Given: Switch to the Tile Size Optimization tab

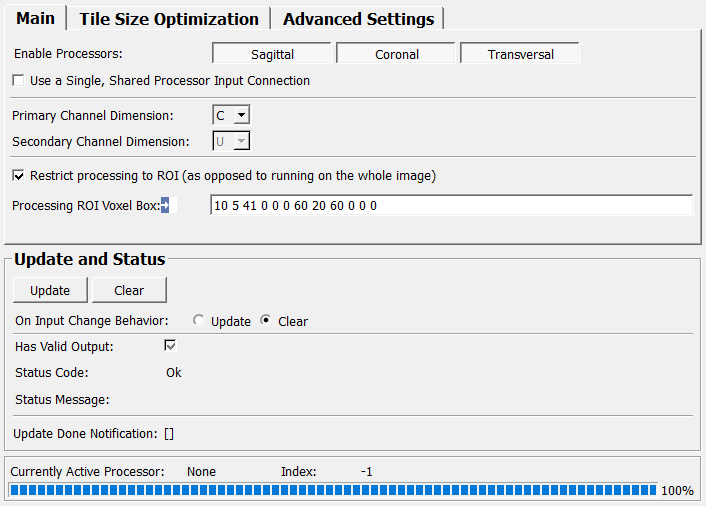Looking at the screenshot, I should [x=169, y=19].
